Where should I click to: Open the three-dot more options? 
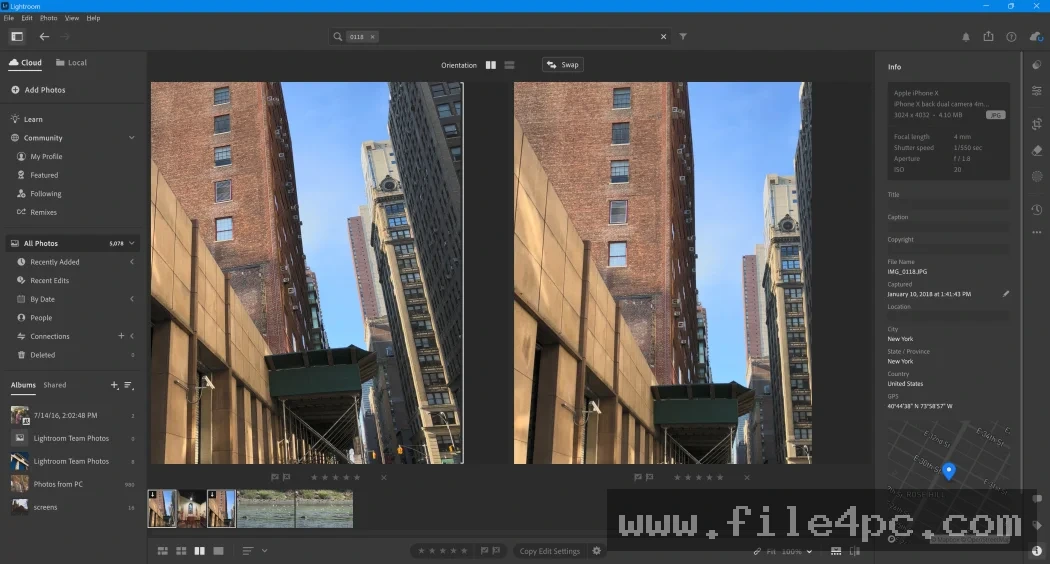(x=1037, y=232)
